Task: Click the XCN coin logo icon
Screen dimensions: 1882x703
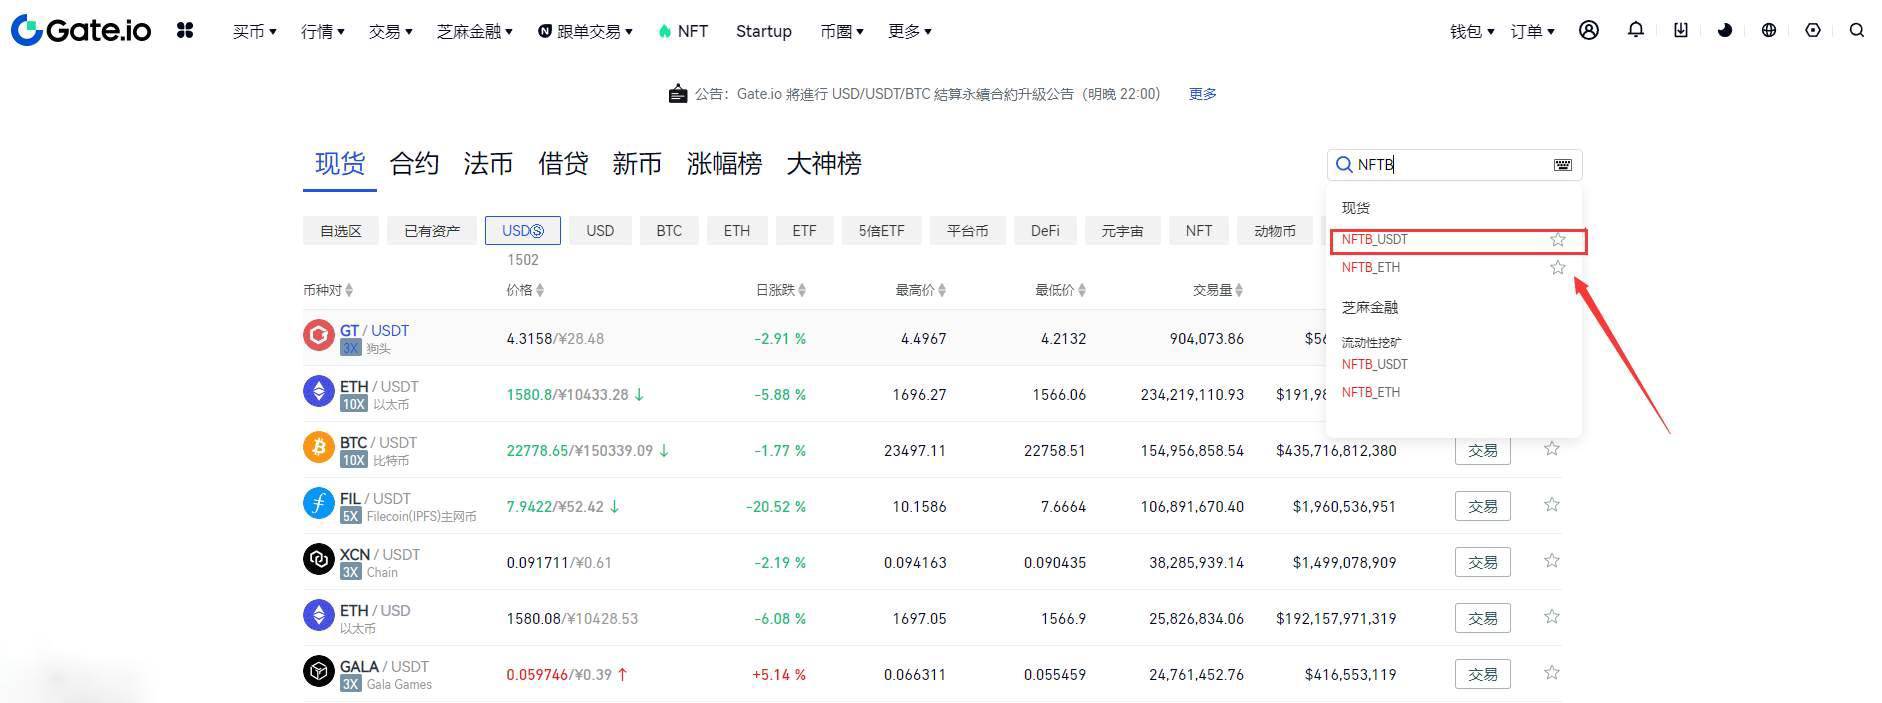Action: pos(319,559)
